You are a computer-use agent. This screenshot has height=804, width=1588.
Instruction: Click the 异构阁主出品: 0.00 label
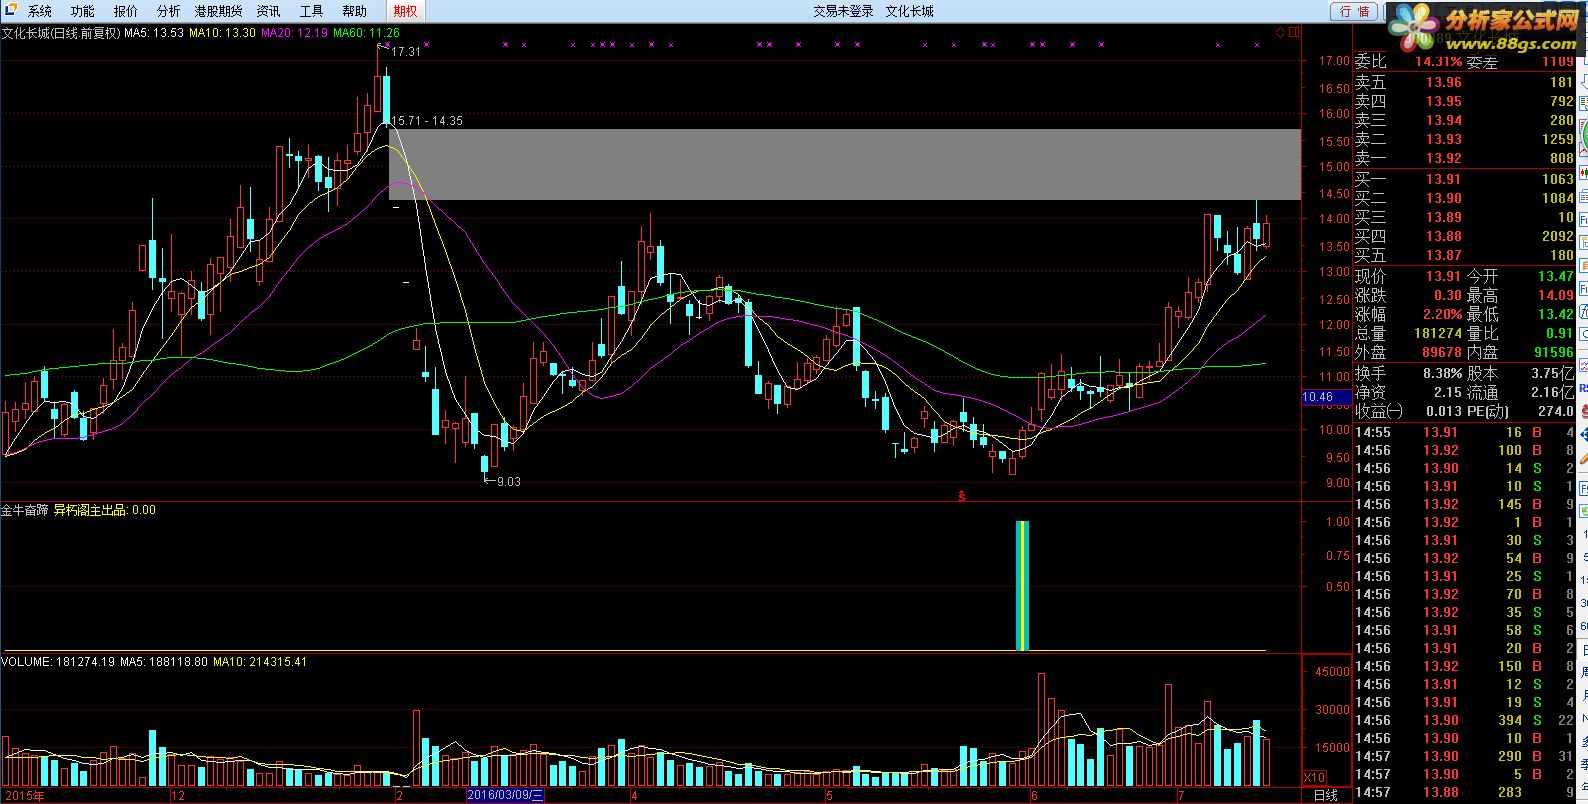click(x=105, y=510)
